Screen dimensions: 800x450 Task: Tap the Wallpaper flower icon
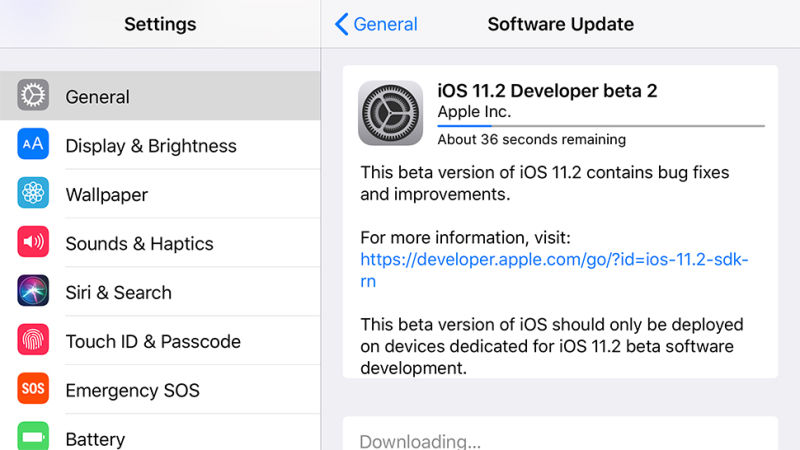[x=33, y=193]
